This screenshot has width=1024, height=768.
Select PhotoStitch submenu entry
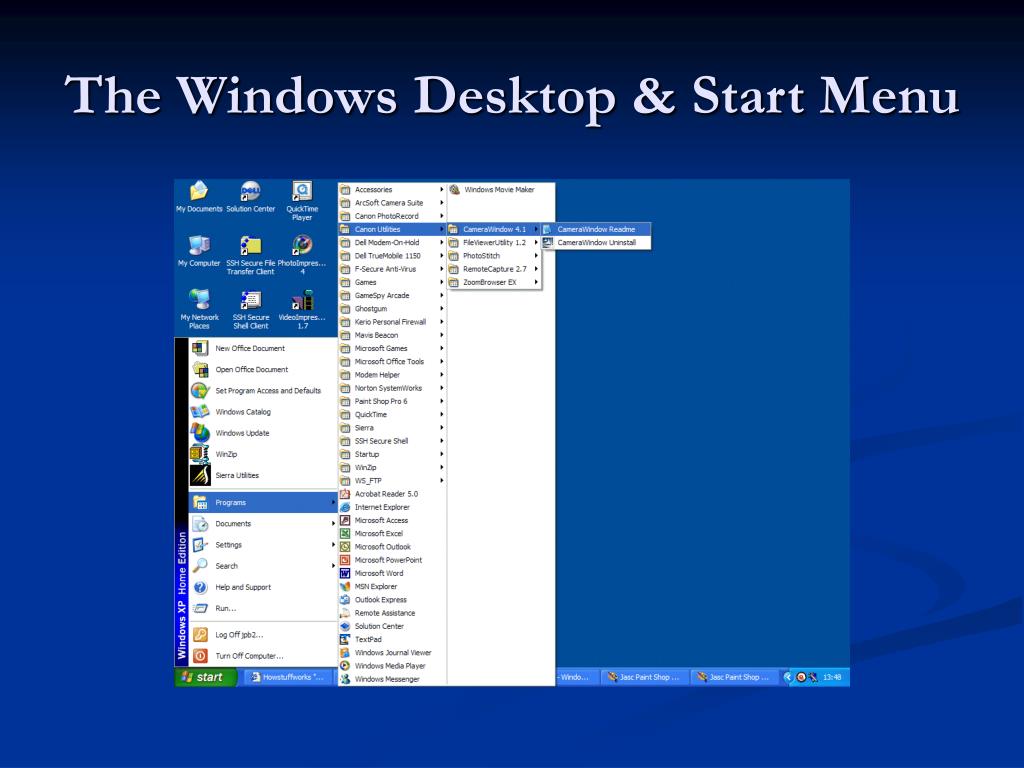coord(494,255)
